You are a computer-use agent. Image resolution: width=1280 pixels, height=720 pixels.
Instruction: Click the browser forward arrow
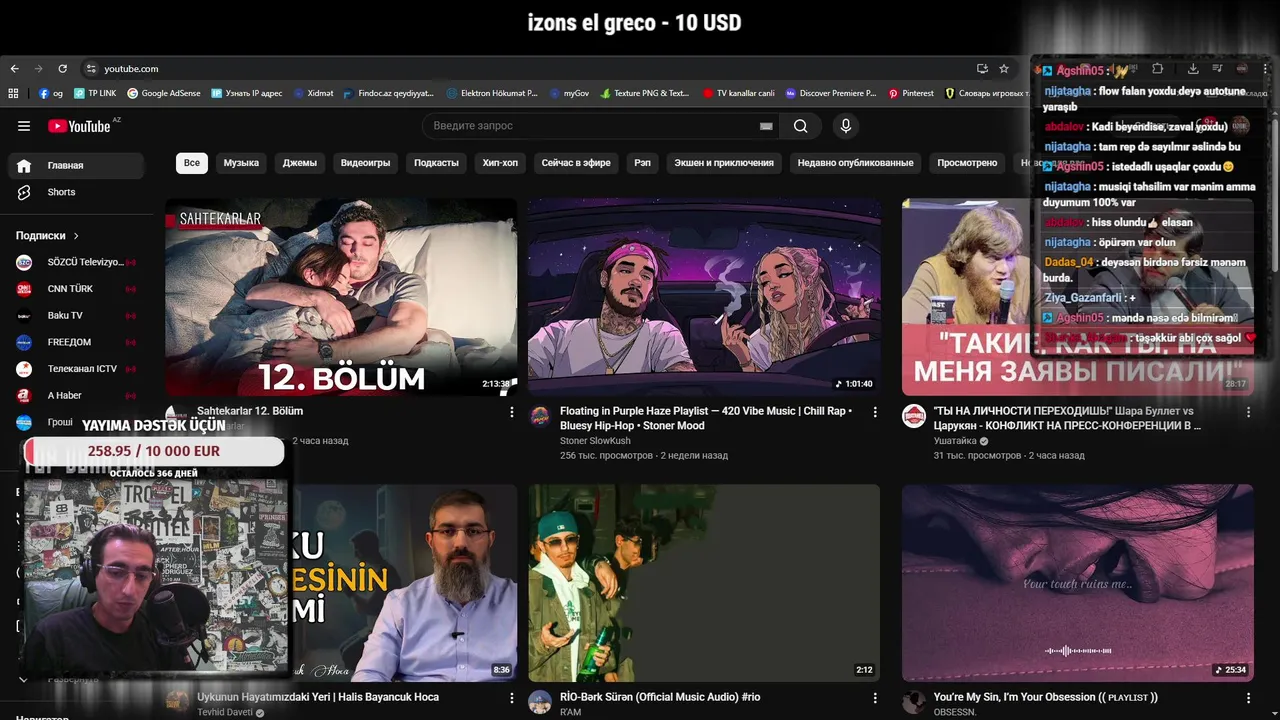[38, 69]
